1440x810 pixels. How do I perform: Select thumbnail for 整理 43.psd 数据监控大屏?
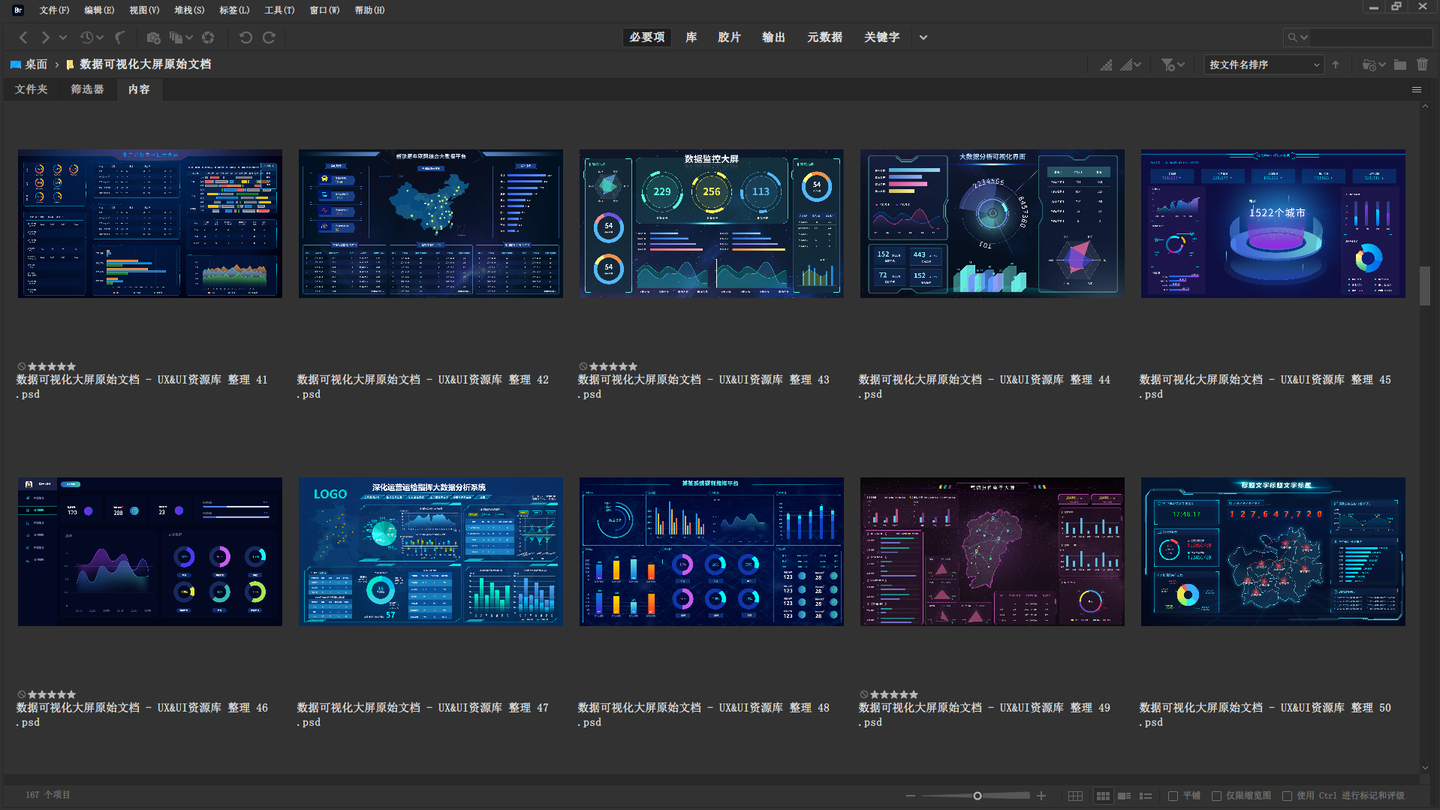(711, 224)
